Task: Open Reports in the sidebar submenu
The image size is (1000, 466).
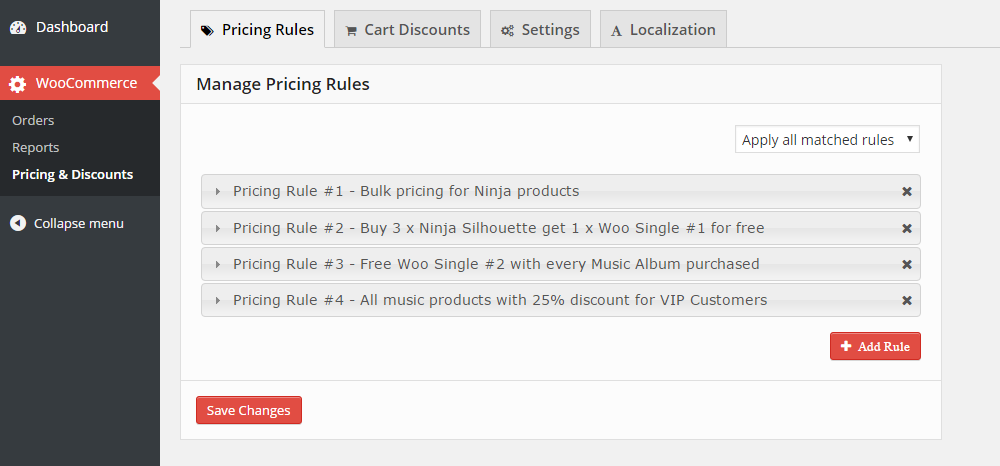Action: [x=36, y=147]
